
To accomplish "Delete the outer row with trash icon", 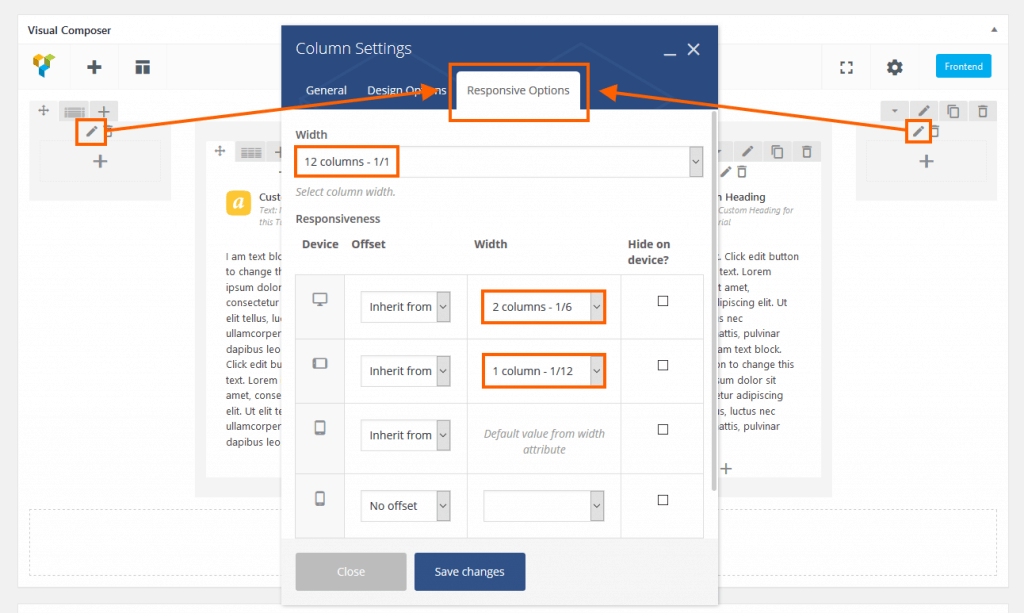I will (x=983, y=112).
